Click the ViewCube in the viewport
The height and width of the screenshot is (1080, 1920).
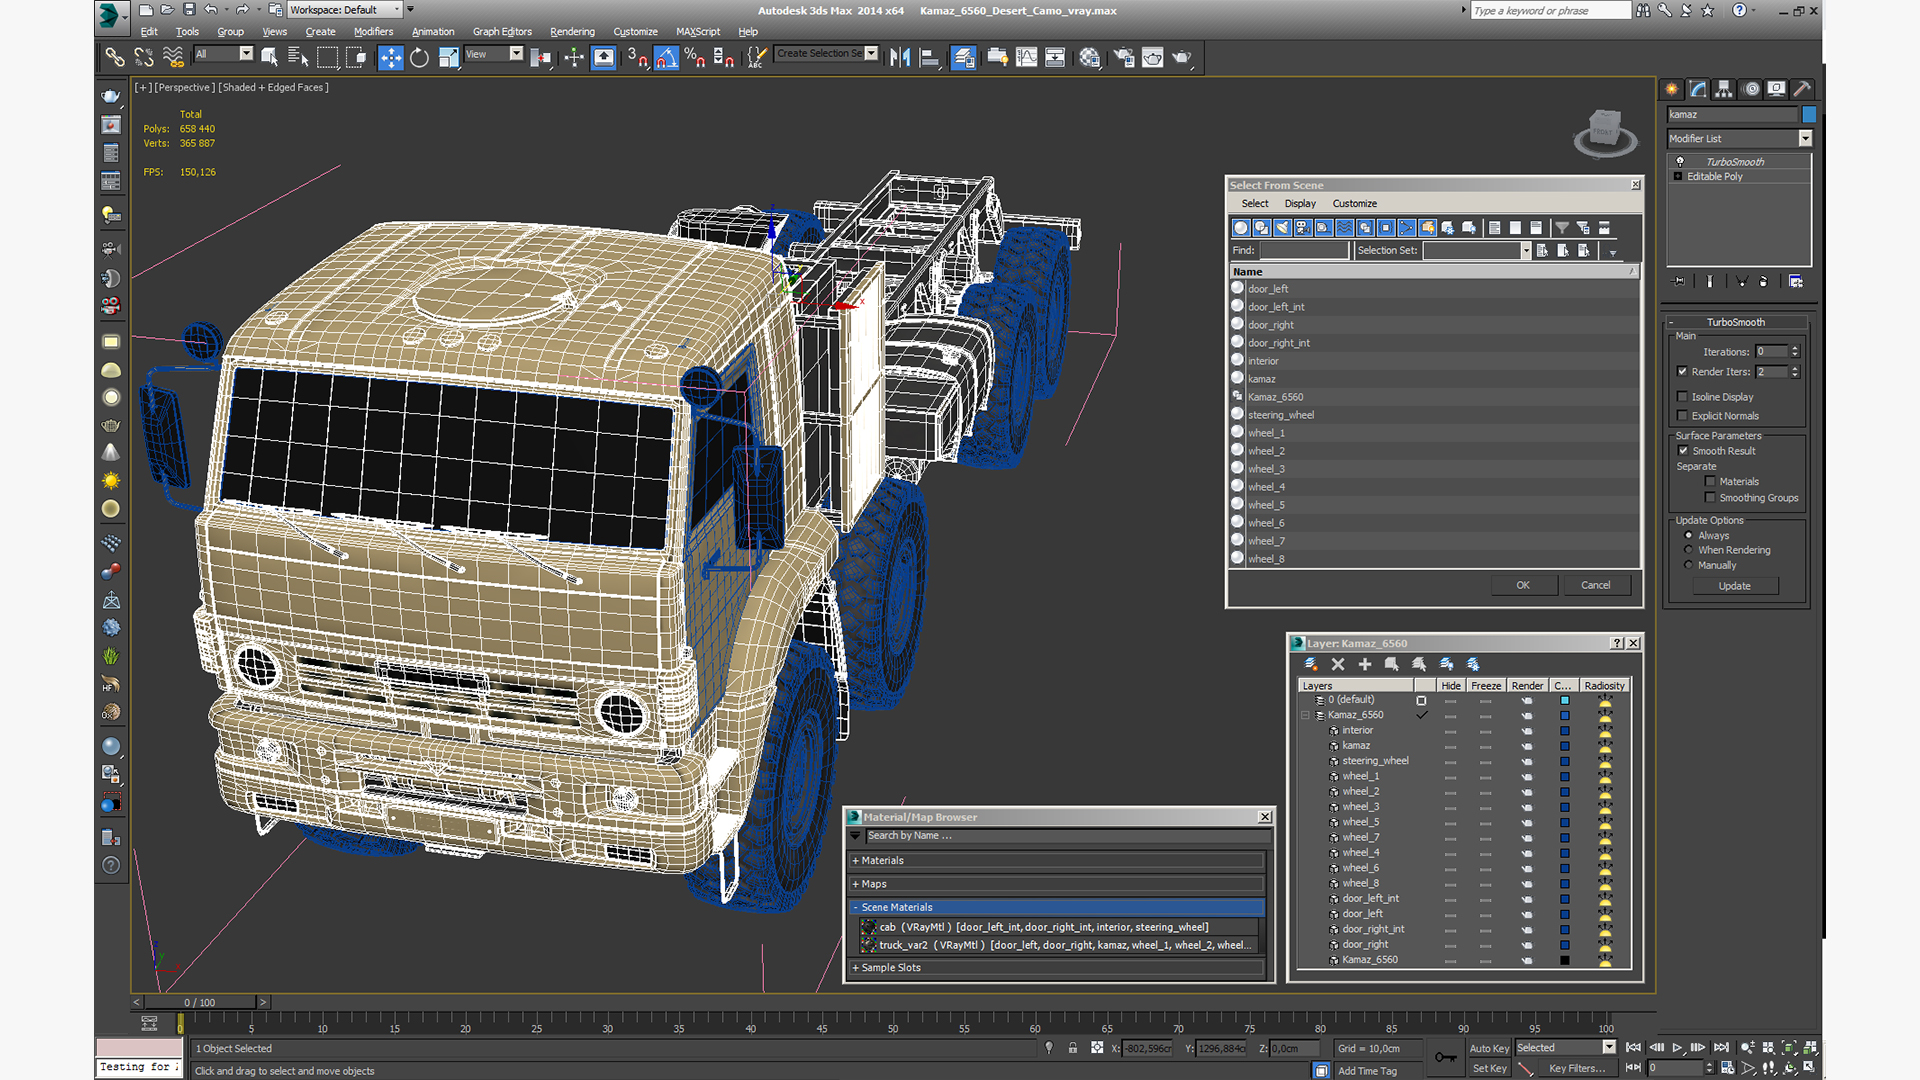[1604, 133]
